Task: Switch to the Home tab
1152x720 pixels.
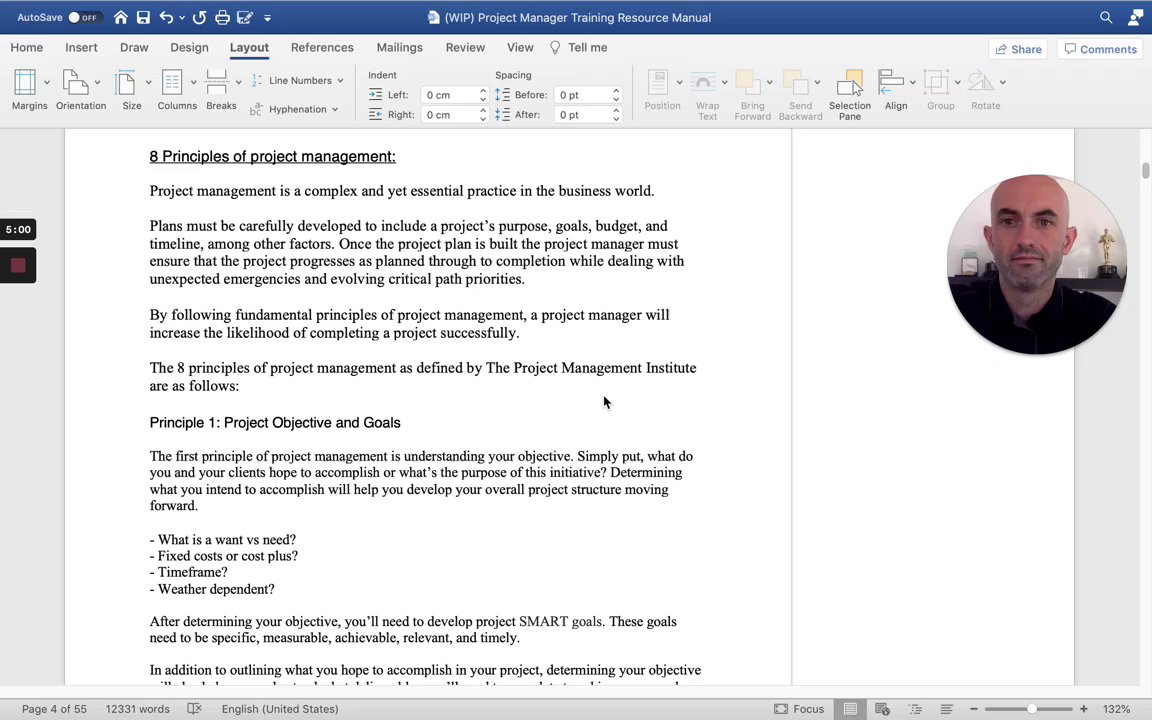Action: click(x=26, y=47)
